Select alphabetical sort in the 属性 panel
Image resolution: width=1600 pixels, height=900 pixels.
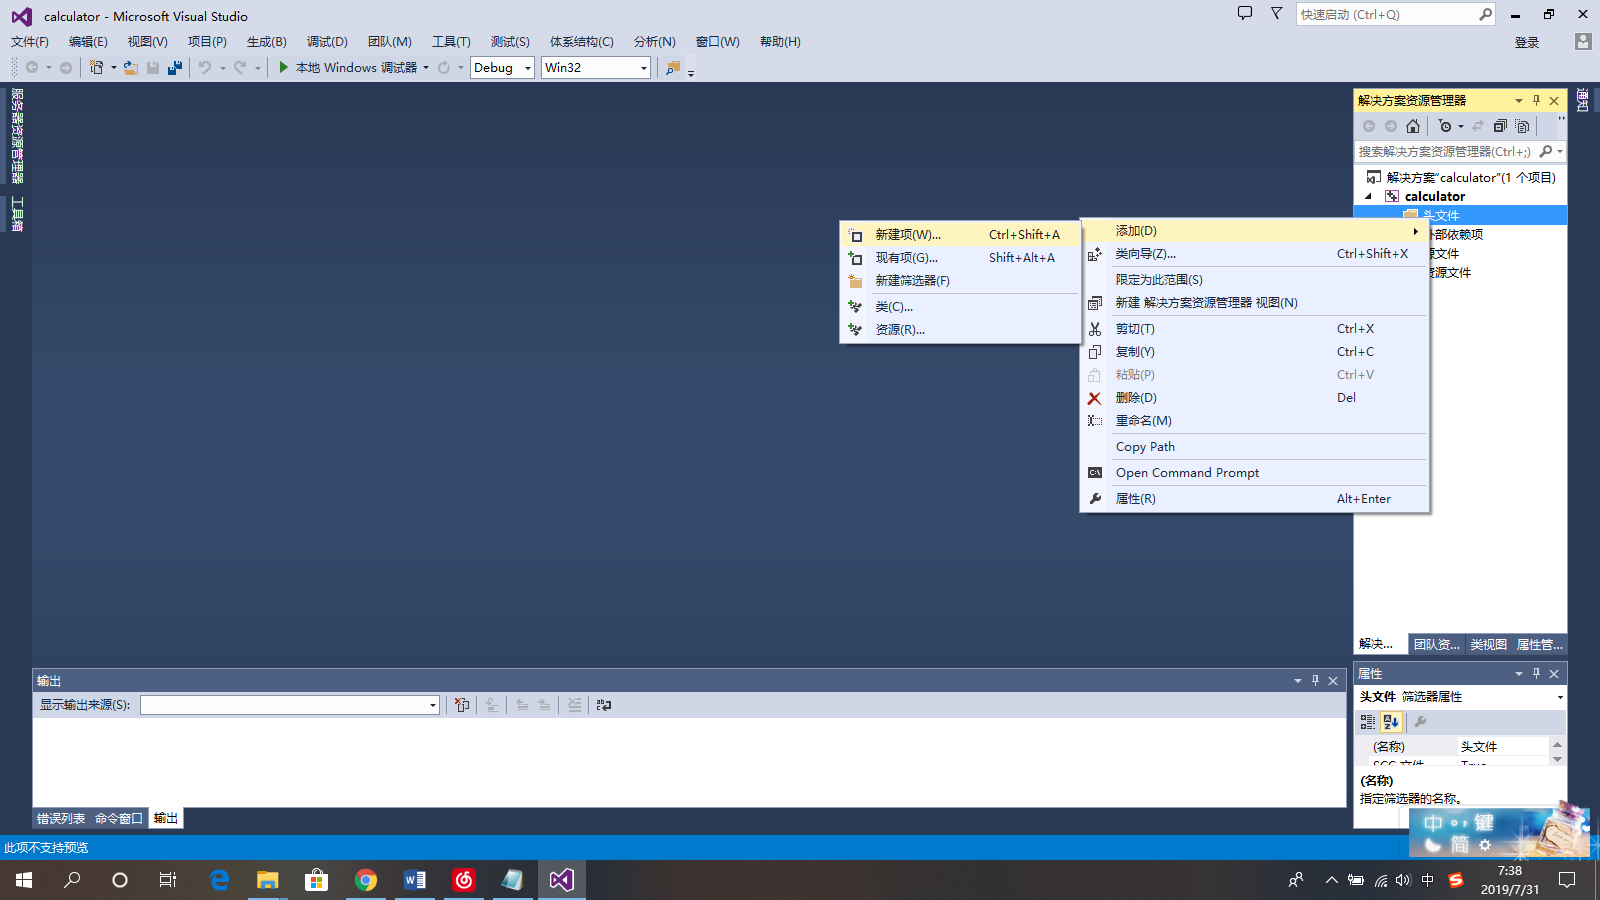pyautogui.click(x=1390, y=722)
